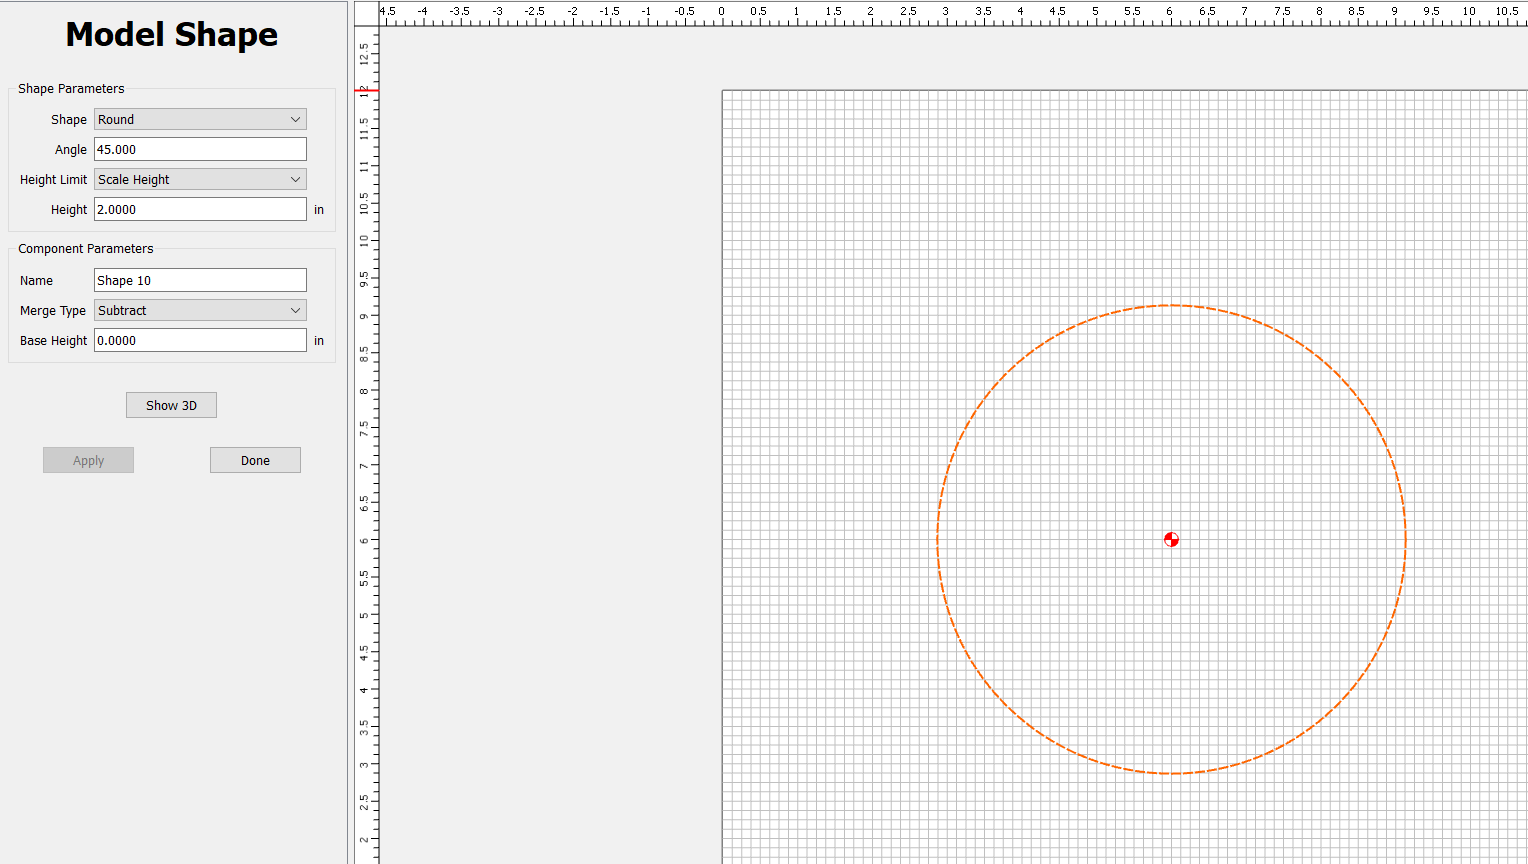
Task: Edit the Height value 2.0000
Action: [x=200, y=209]
